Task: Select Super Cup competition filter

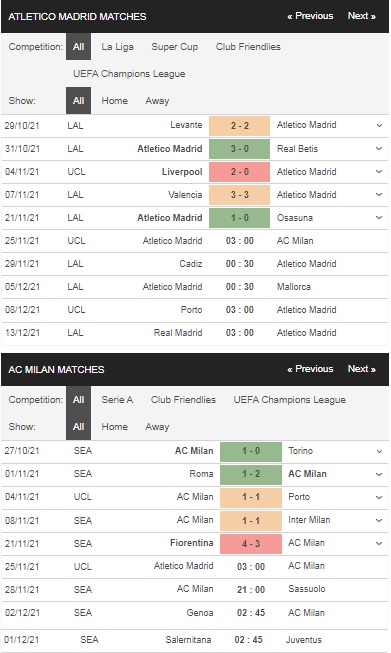Action: (x=174, y=47)
